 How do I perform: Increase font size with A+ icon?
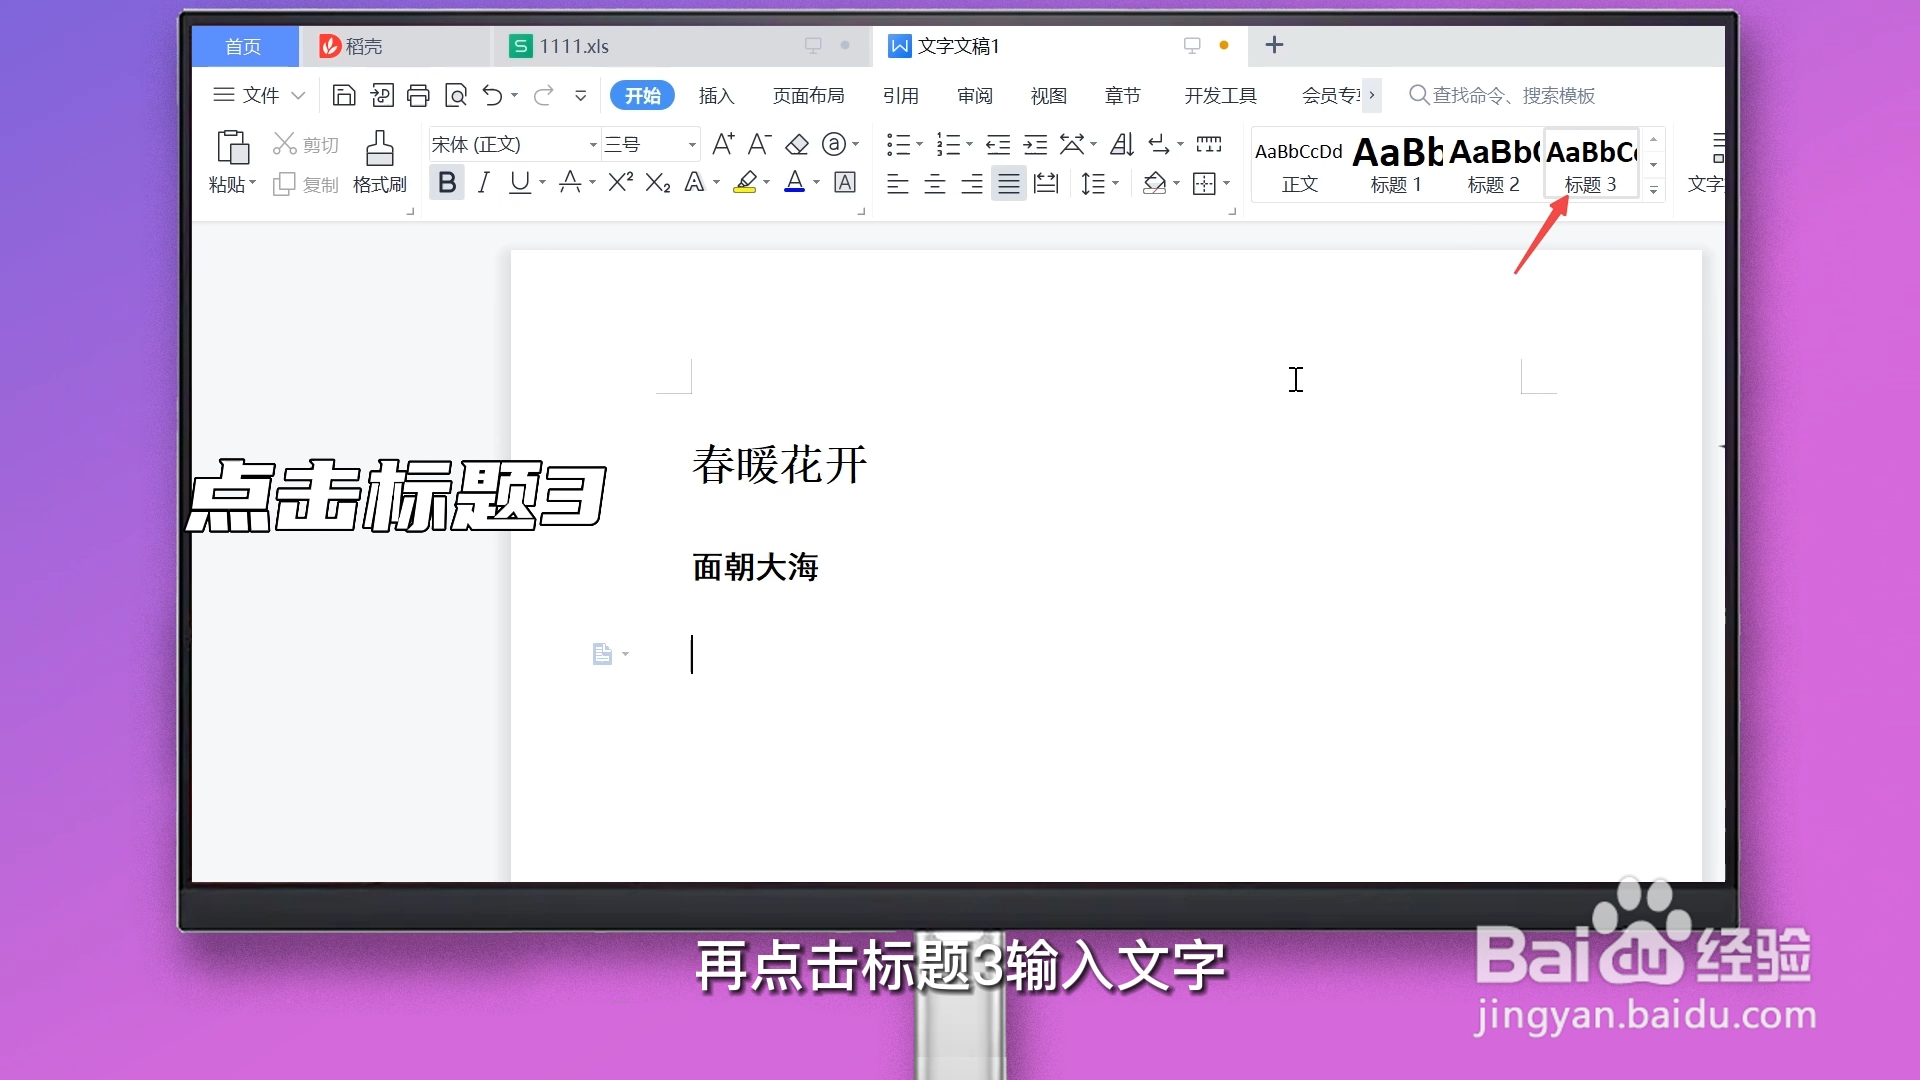pos(723,145)
